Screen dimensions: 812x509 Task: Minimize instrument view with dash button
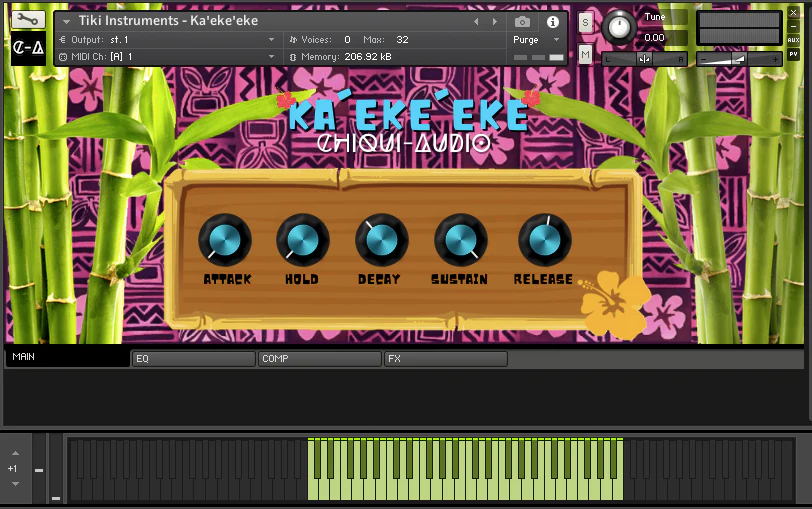click(x=793, y=26)
